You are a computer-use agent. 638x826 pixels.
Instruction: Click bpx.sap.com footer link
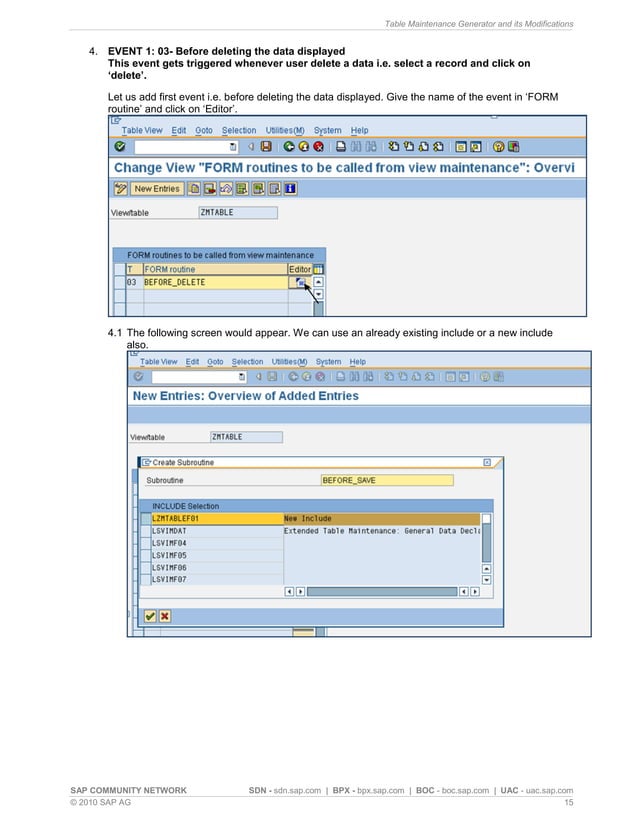[380, 790]
